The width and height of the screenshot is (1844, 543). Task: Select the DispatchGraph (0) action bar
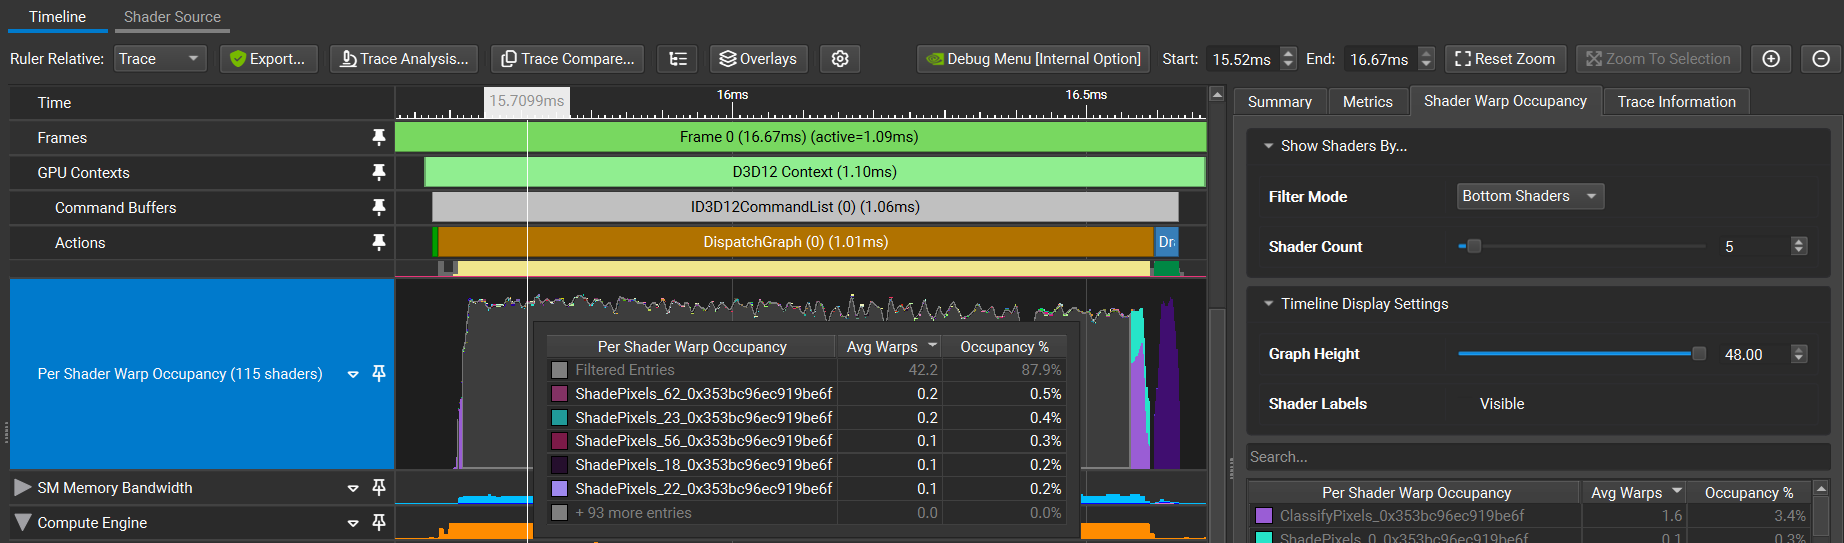795,242
